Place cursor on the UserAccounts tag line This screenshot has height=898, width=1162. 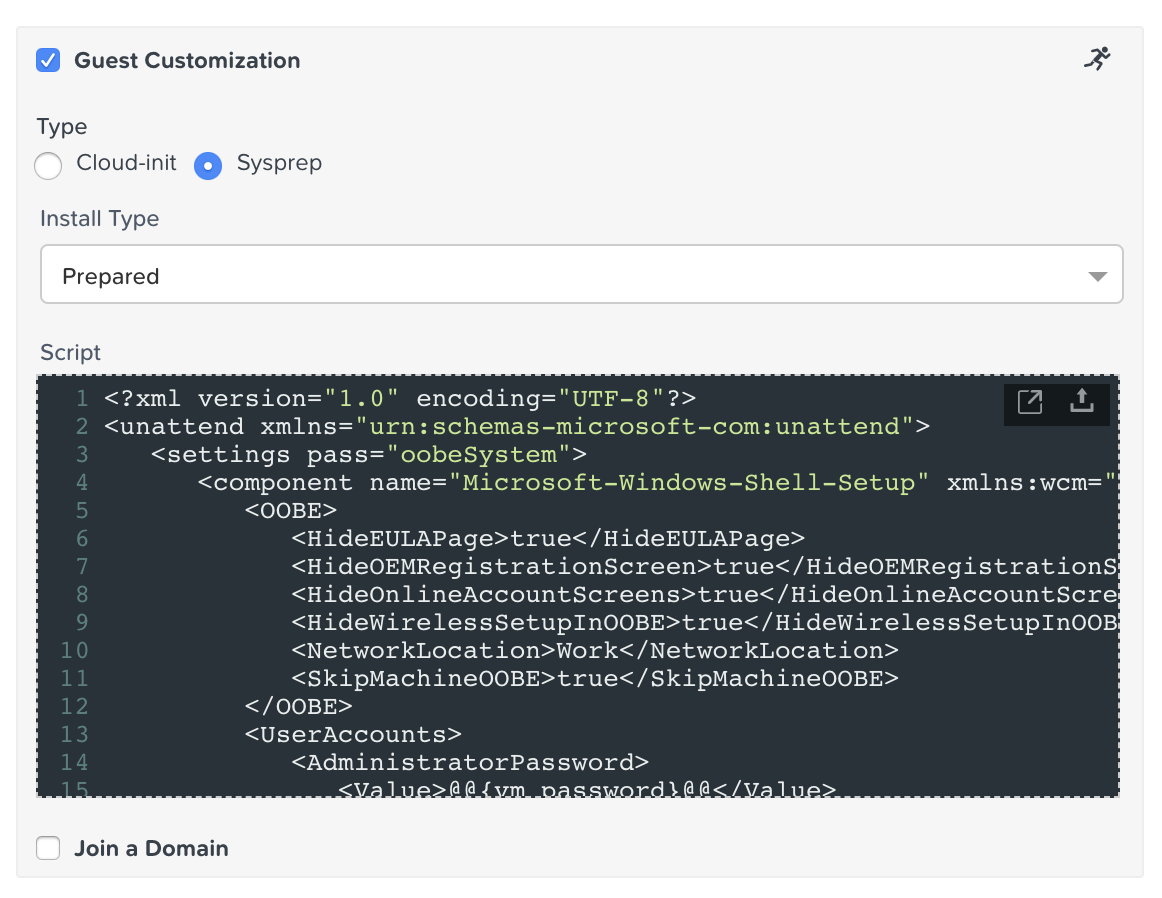point(353,735)
